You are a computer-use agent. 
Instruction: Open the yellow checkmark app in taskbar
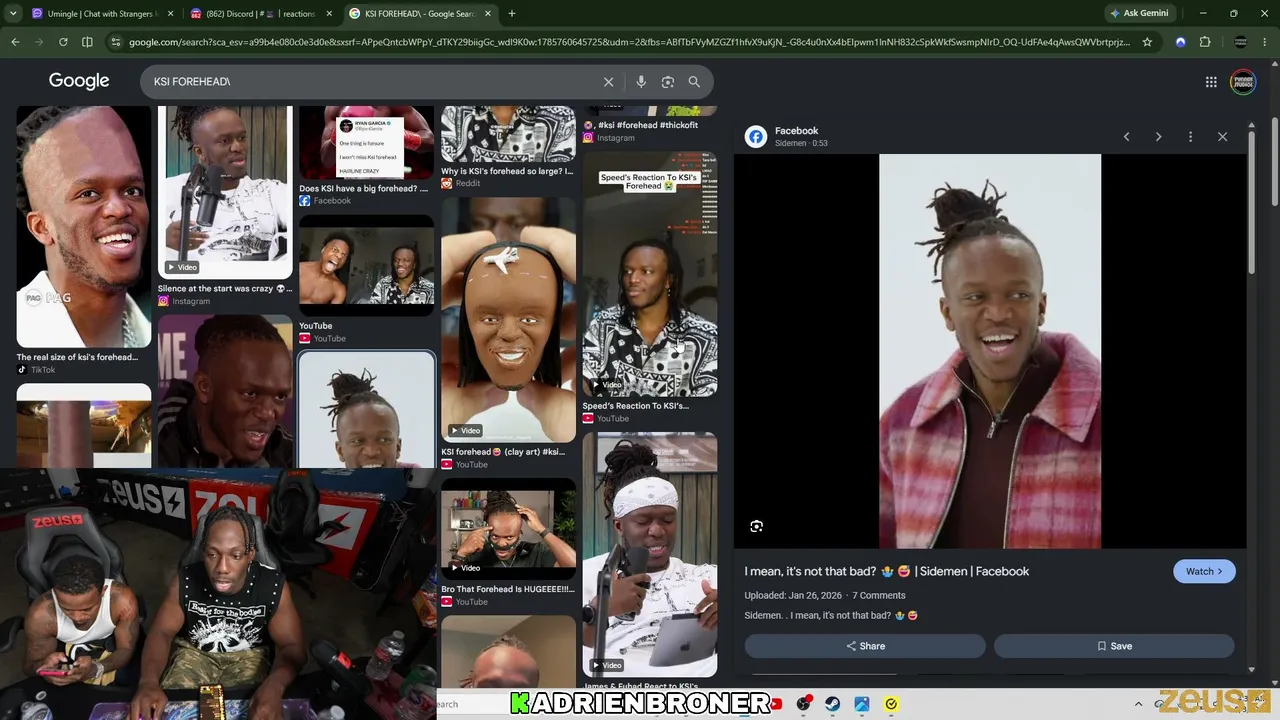tap(891, 704)
